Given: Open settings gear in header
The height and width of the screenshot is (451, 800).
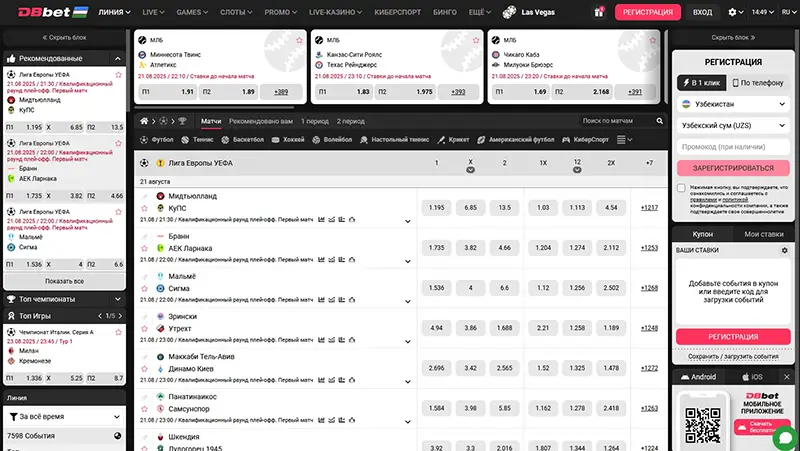Looking at the screenshot, I should [732, 12].
